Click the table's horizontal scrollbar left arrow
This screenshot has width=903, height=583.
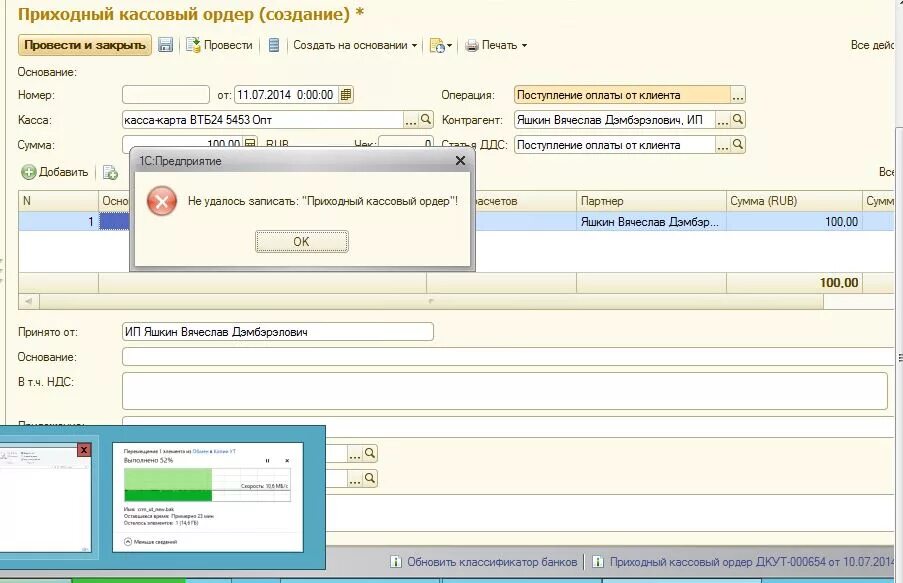pyautogui.click(x=29, y=301)
